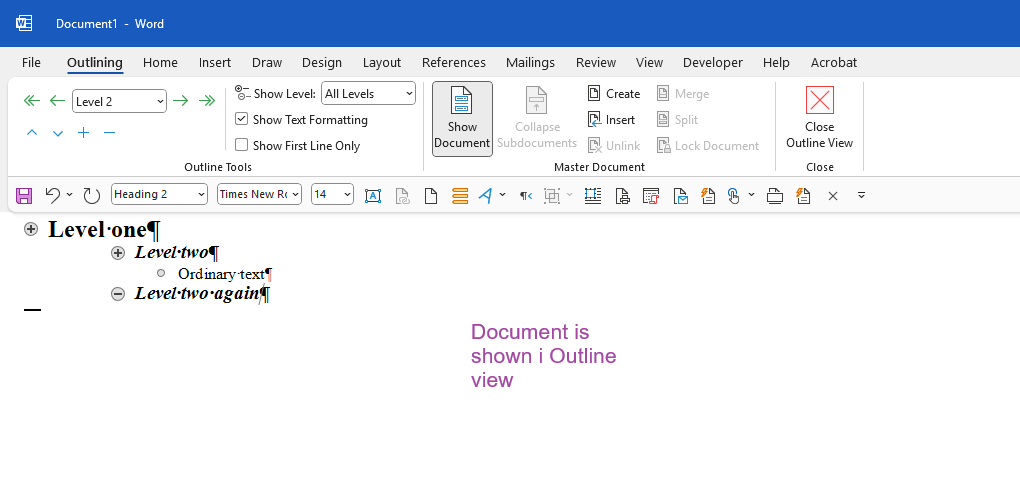Switch to the Insert tab
This screenshot has height=503, width=1020.
click(215, 62)
